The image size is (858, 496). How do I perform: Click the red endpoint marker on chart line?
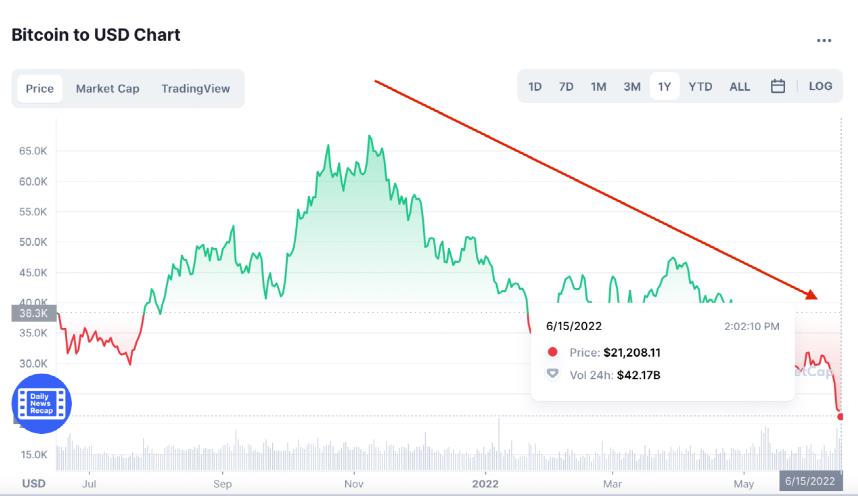click(x=840, y=416)
